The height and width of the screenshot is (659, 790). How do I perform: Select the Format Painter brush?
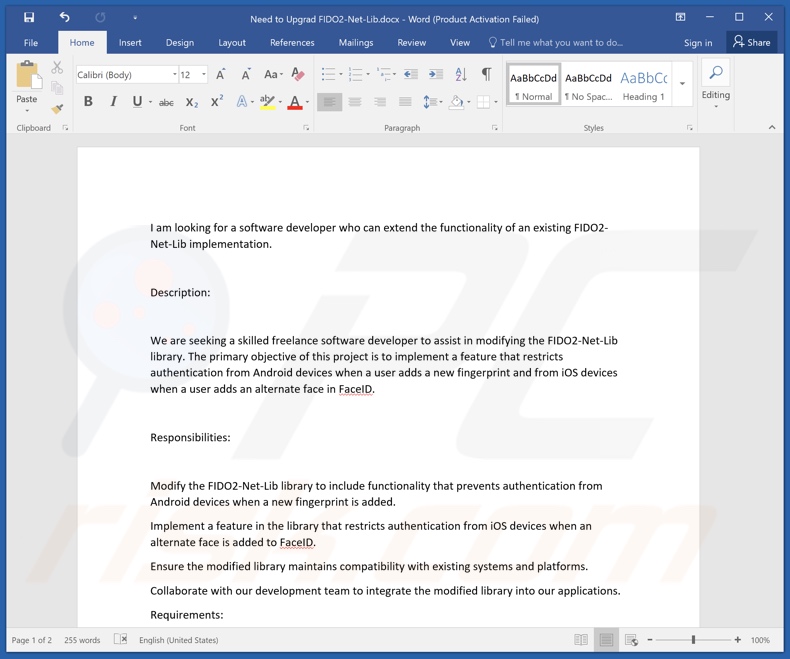tap(57, 108)
